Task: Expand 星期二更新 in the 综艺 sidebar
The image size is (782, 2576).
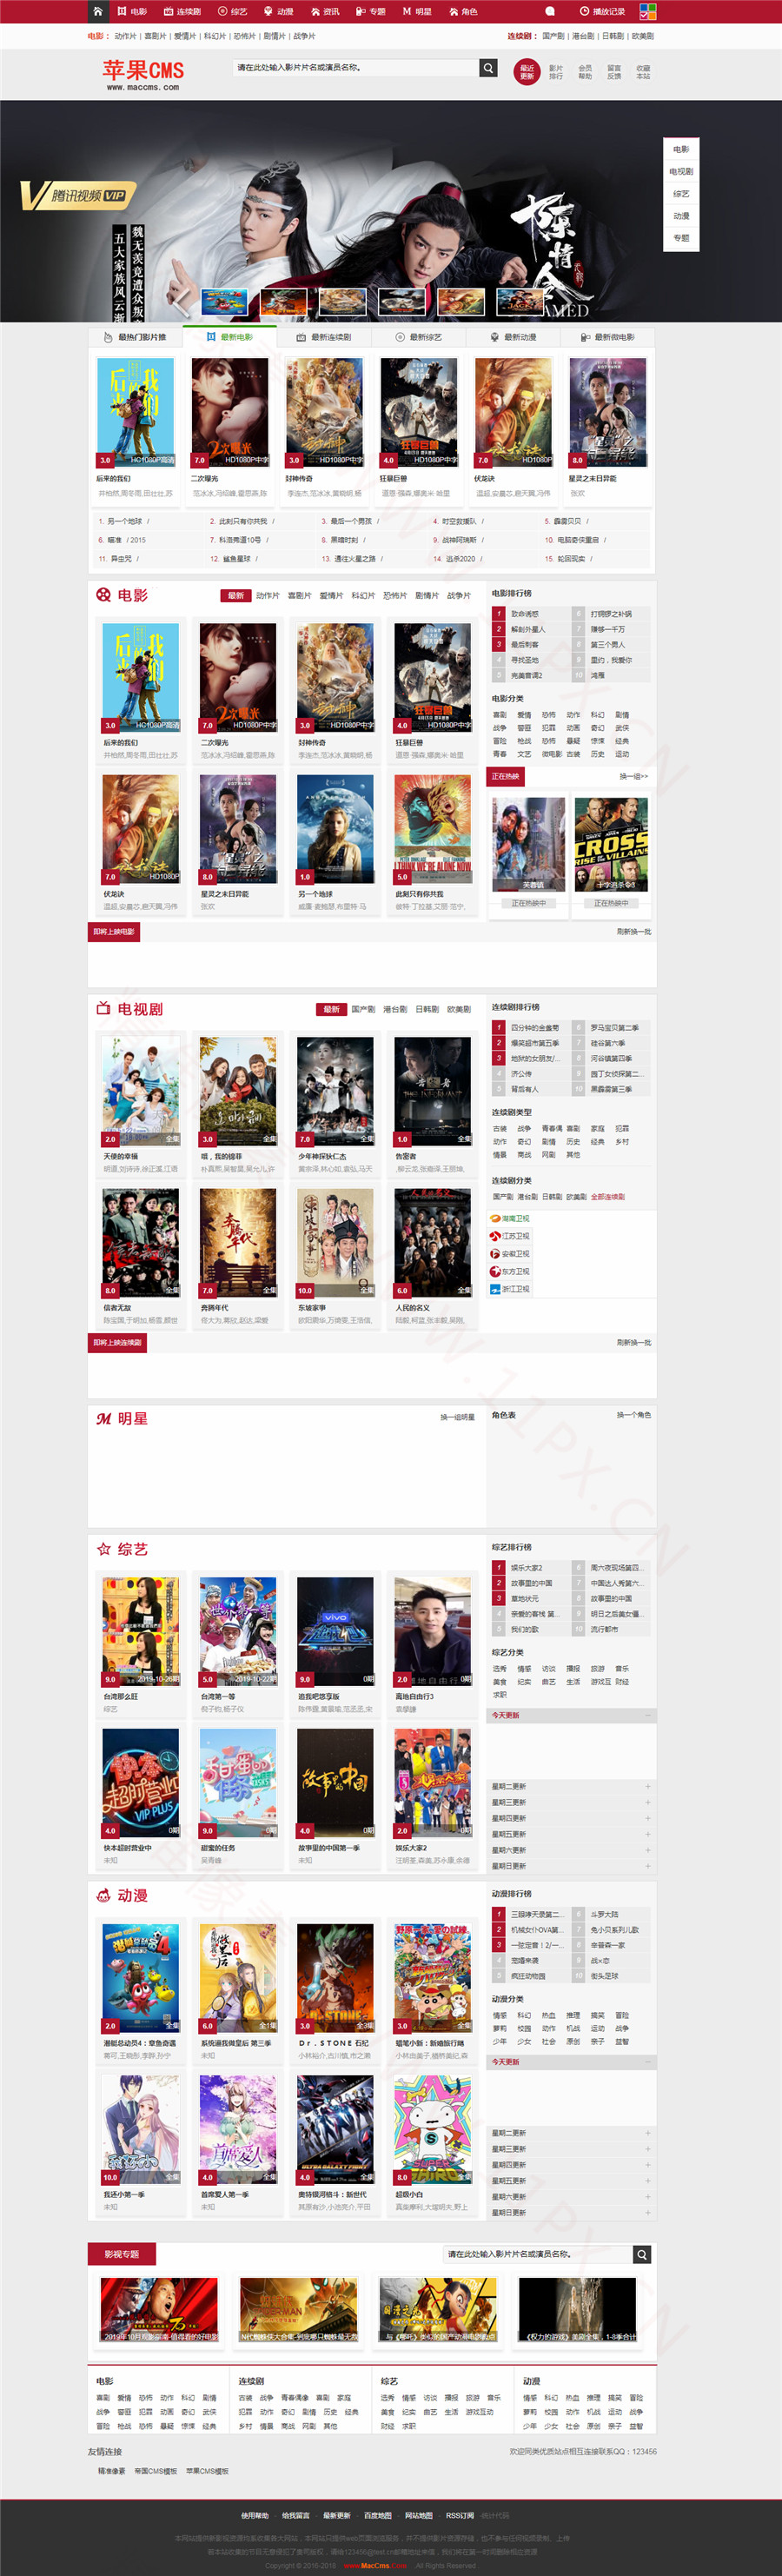Action: pyautogui.click(x=570, y=1786)
